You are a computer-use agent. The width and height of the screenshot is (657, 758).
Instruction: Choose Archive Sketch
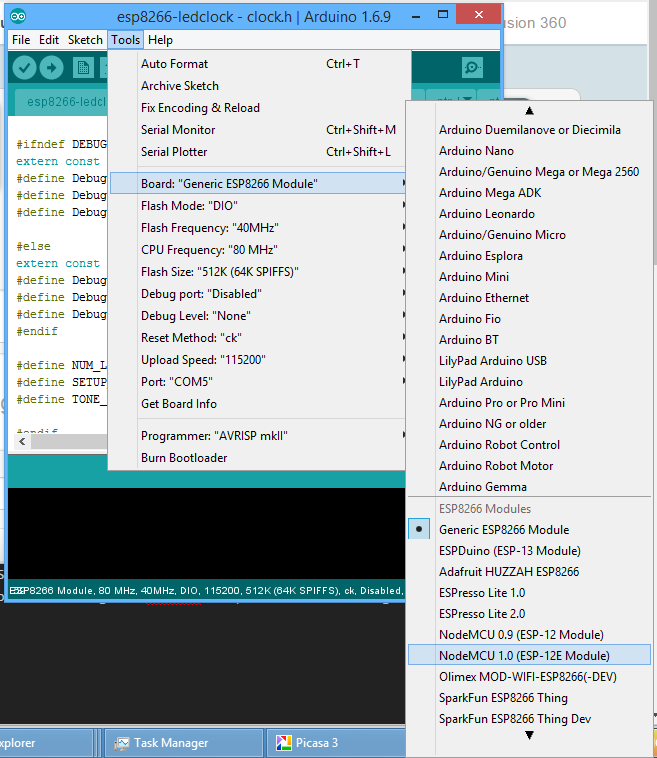258,86
